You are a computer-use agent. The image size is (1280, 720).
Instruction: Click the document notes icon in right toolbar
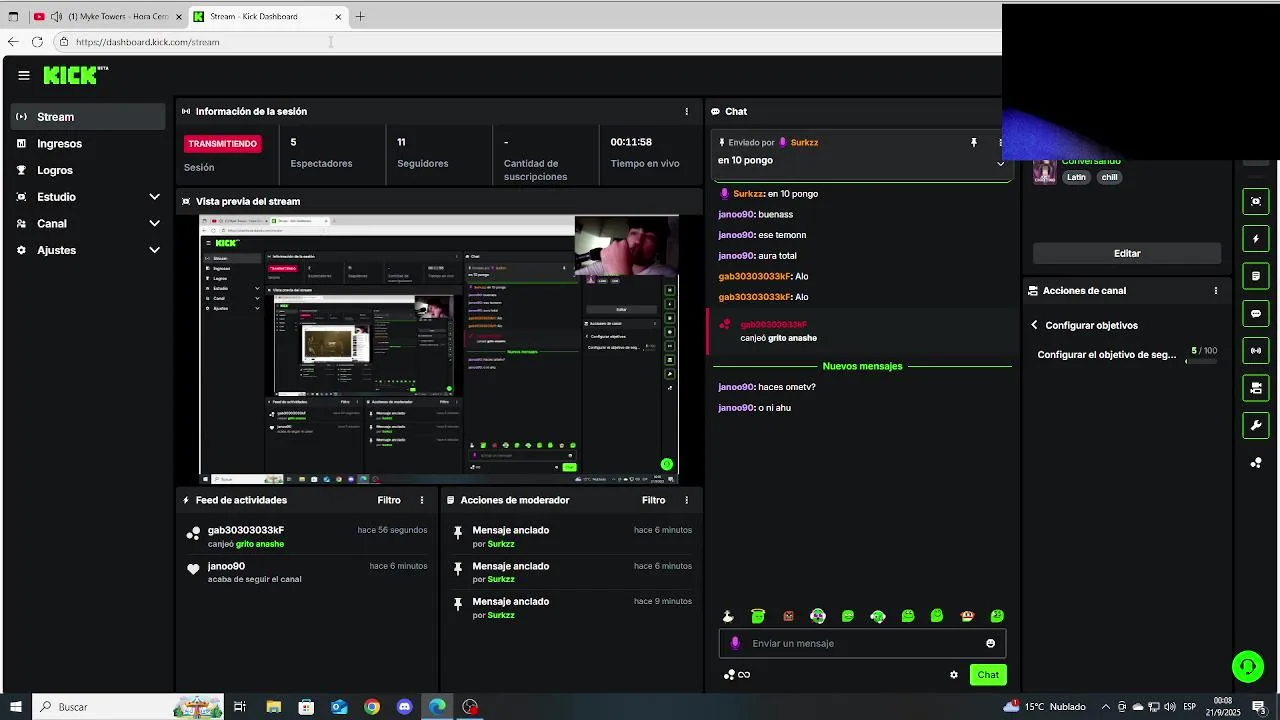(x=1256, y=276)
